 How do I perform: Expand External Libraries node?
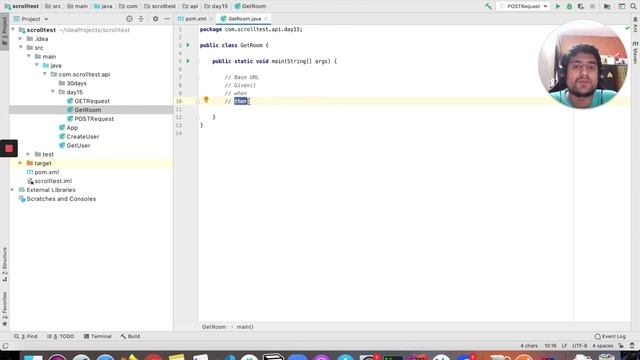(12, 190)
